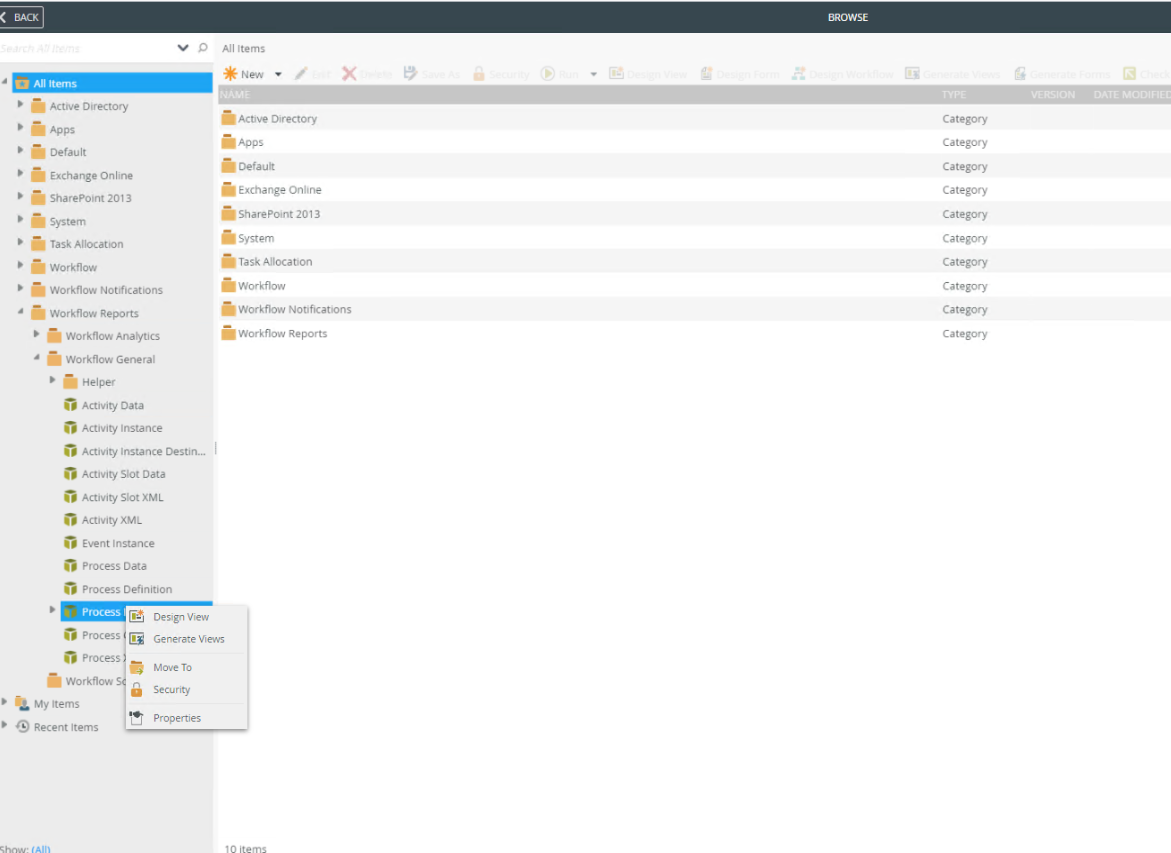
Task: Open the search options dropdown chevron
Action: pos(183,48)
